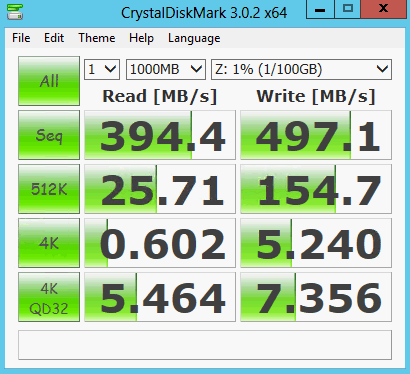The width and height of the screenshot is (410, 374).
Task: Select the 512K write result 154.7
Action: point(316,189)
